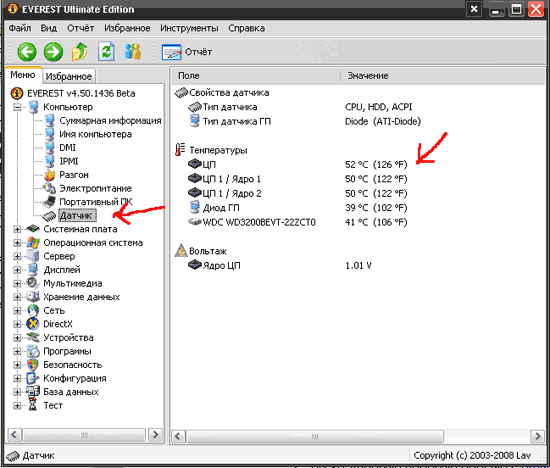550x468 pixels.
Task: Expand the Сервер node
Action: (17, 256)
